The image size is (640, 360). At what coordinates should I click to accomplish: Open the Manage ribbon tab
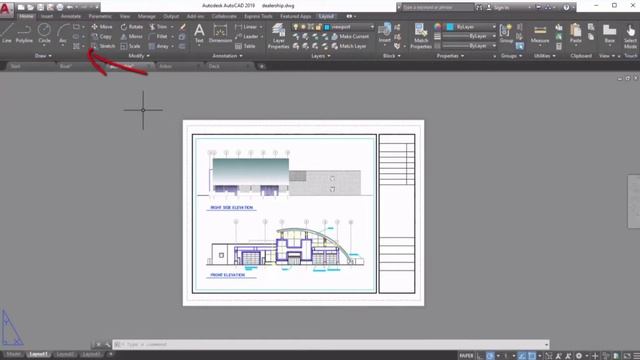(x=147, y=16)
